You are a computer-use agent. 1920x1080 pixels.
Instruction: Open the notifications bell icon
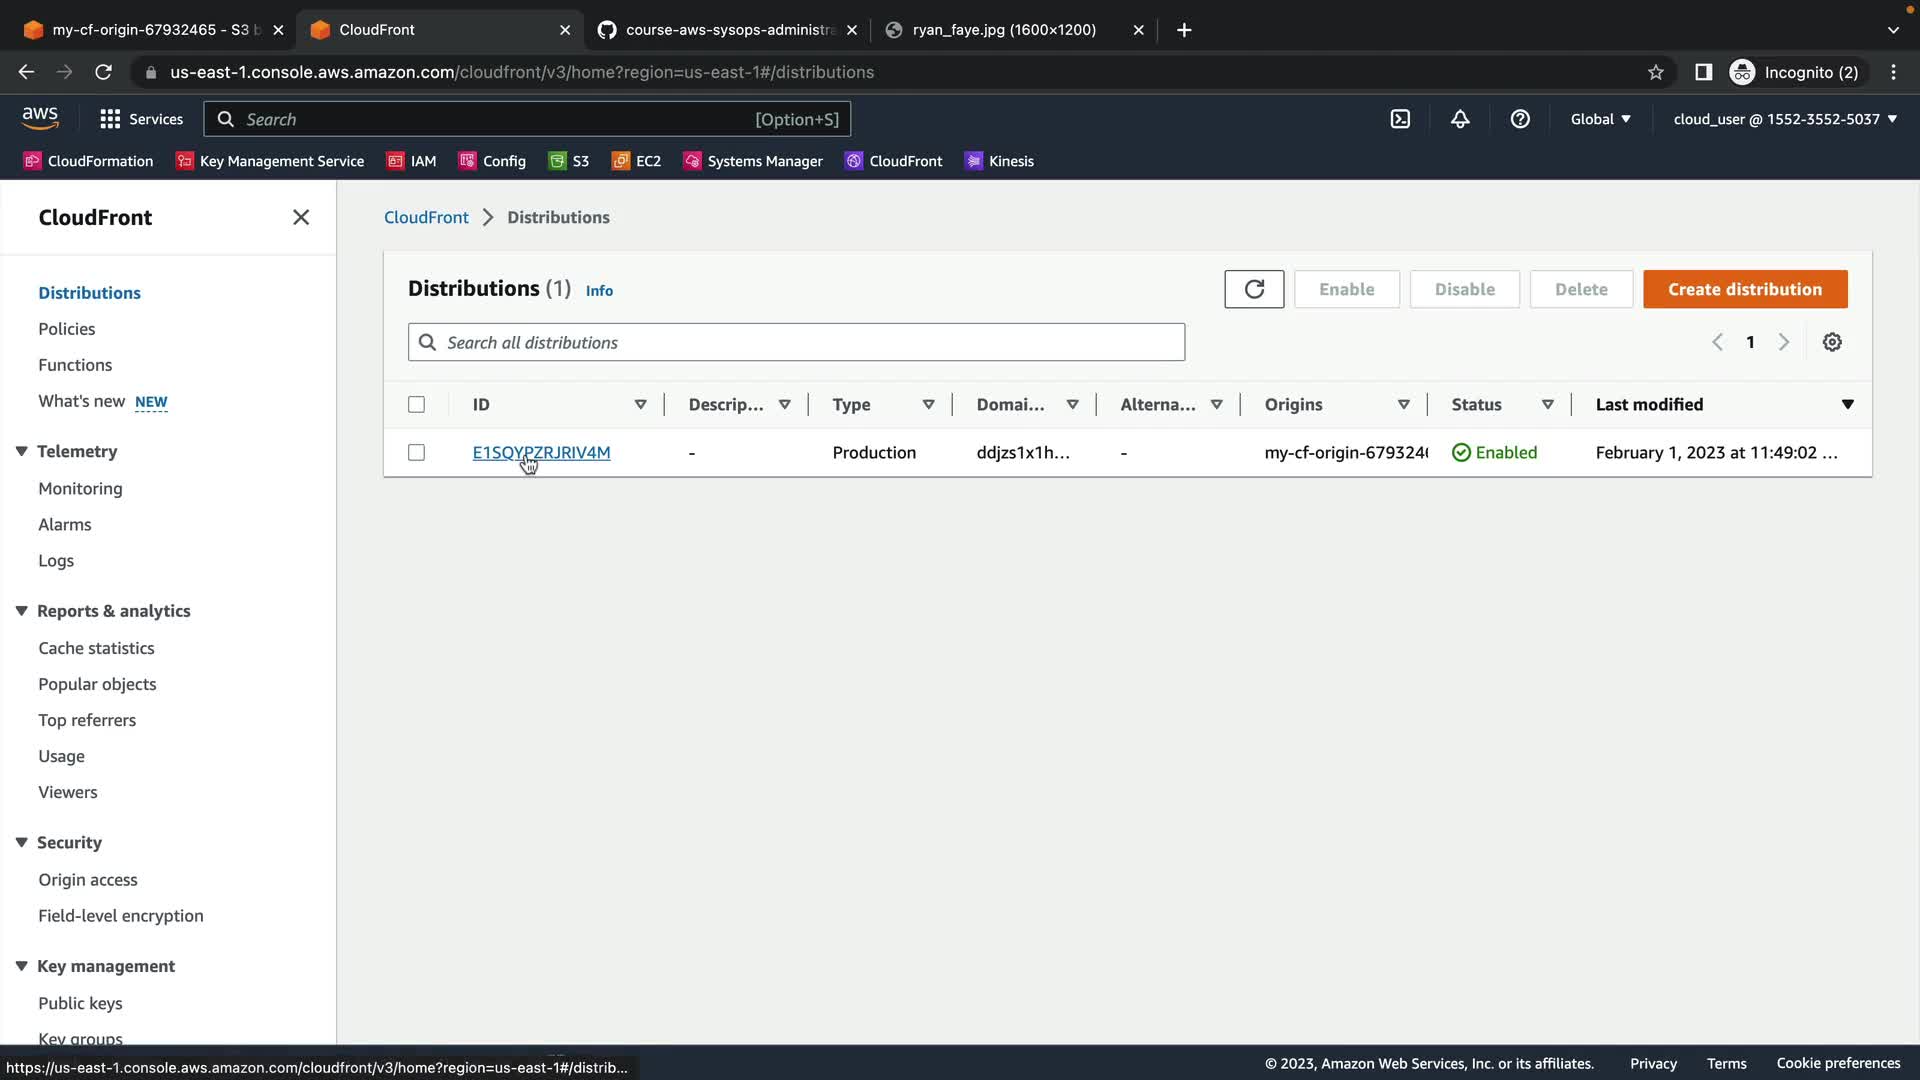(x=1460, y=119)
